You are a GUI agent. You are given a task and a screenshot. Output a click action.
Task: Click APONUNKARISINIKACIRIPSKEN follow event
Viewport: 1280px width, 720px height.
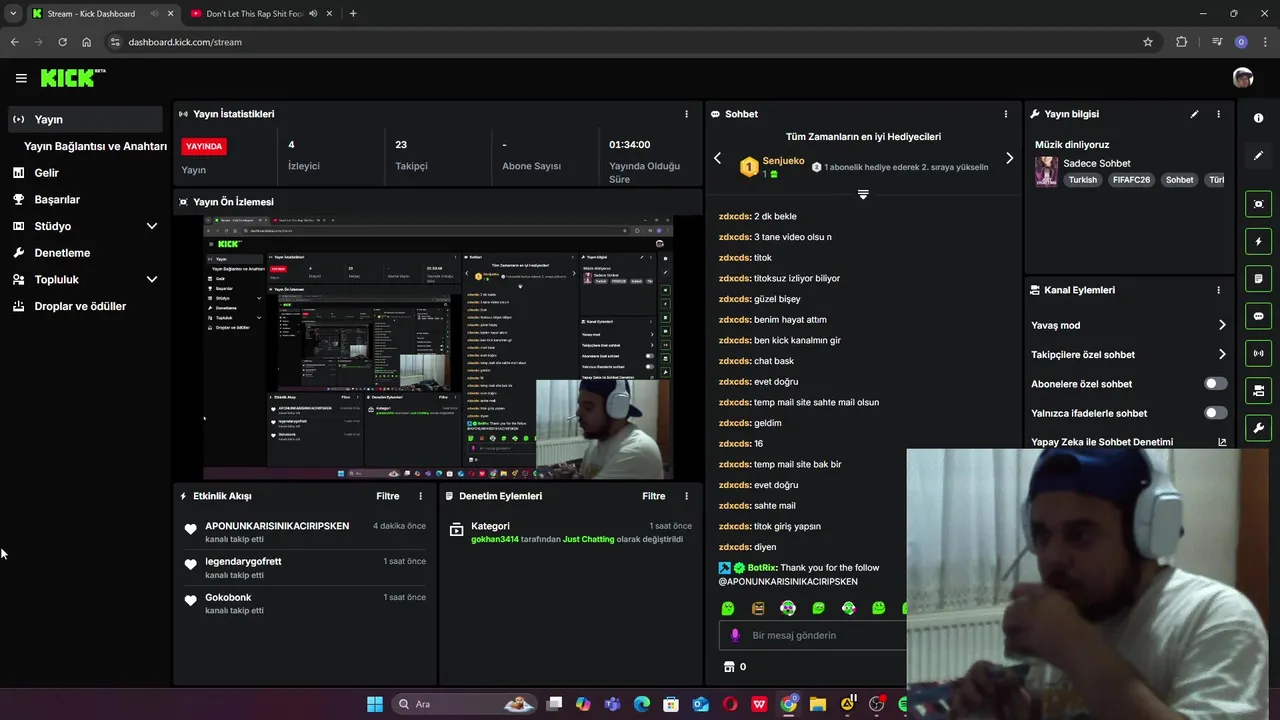coord(305,531)
